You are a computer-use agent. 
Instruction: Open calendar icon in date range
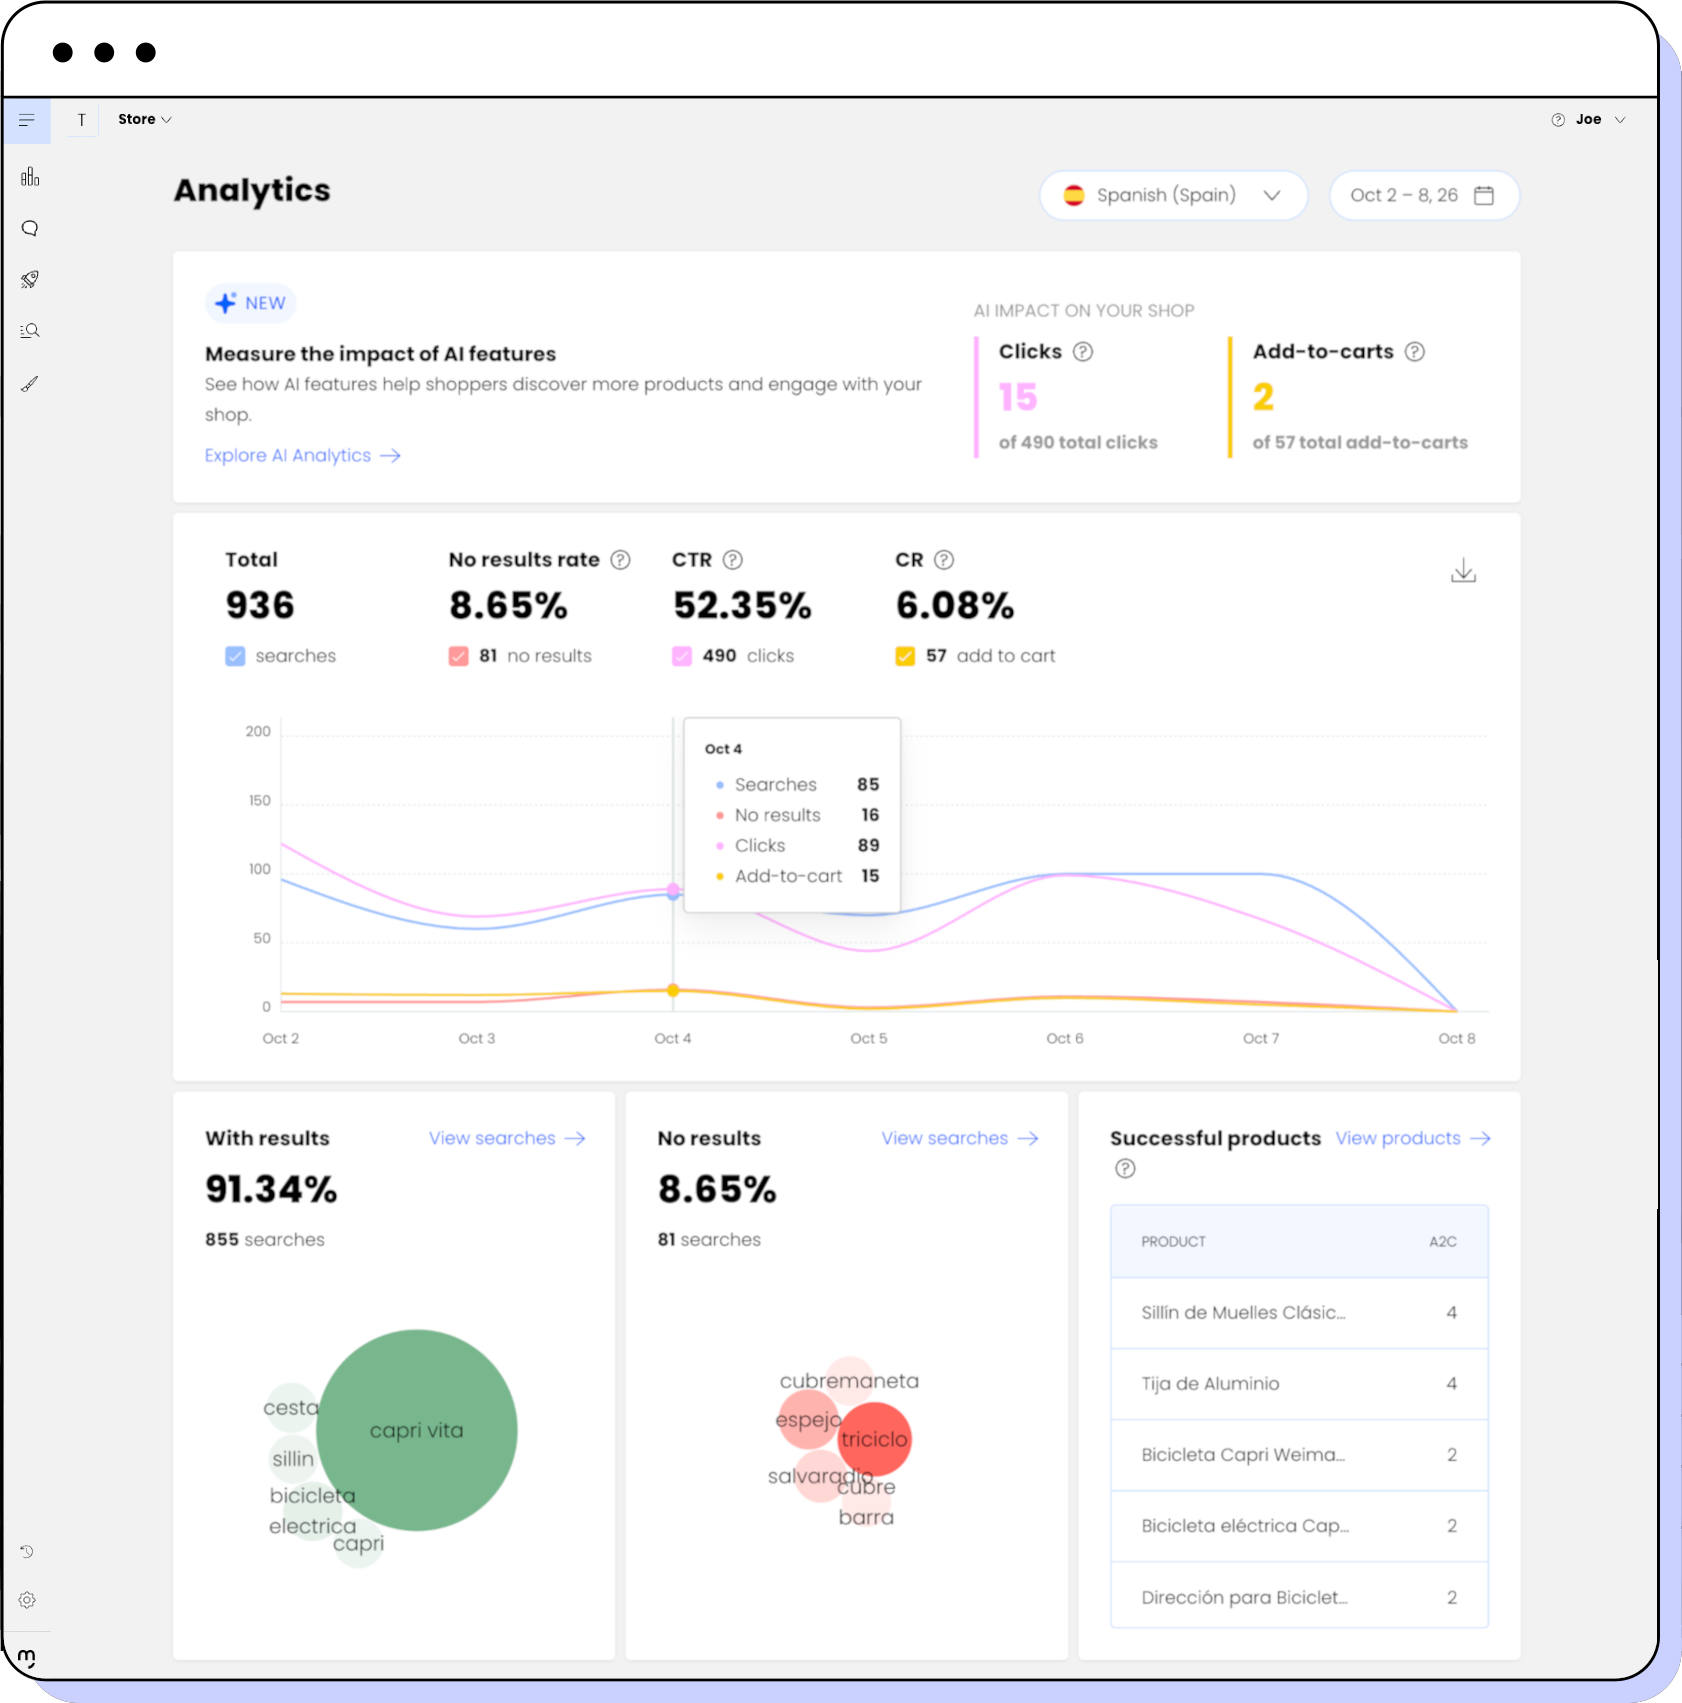(1484, 195)
